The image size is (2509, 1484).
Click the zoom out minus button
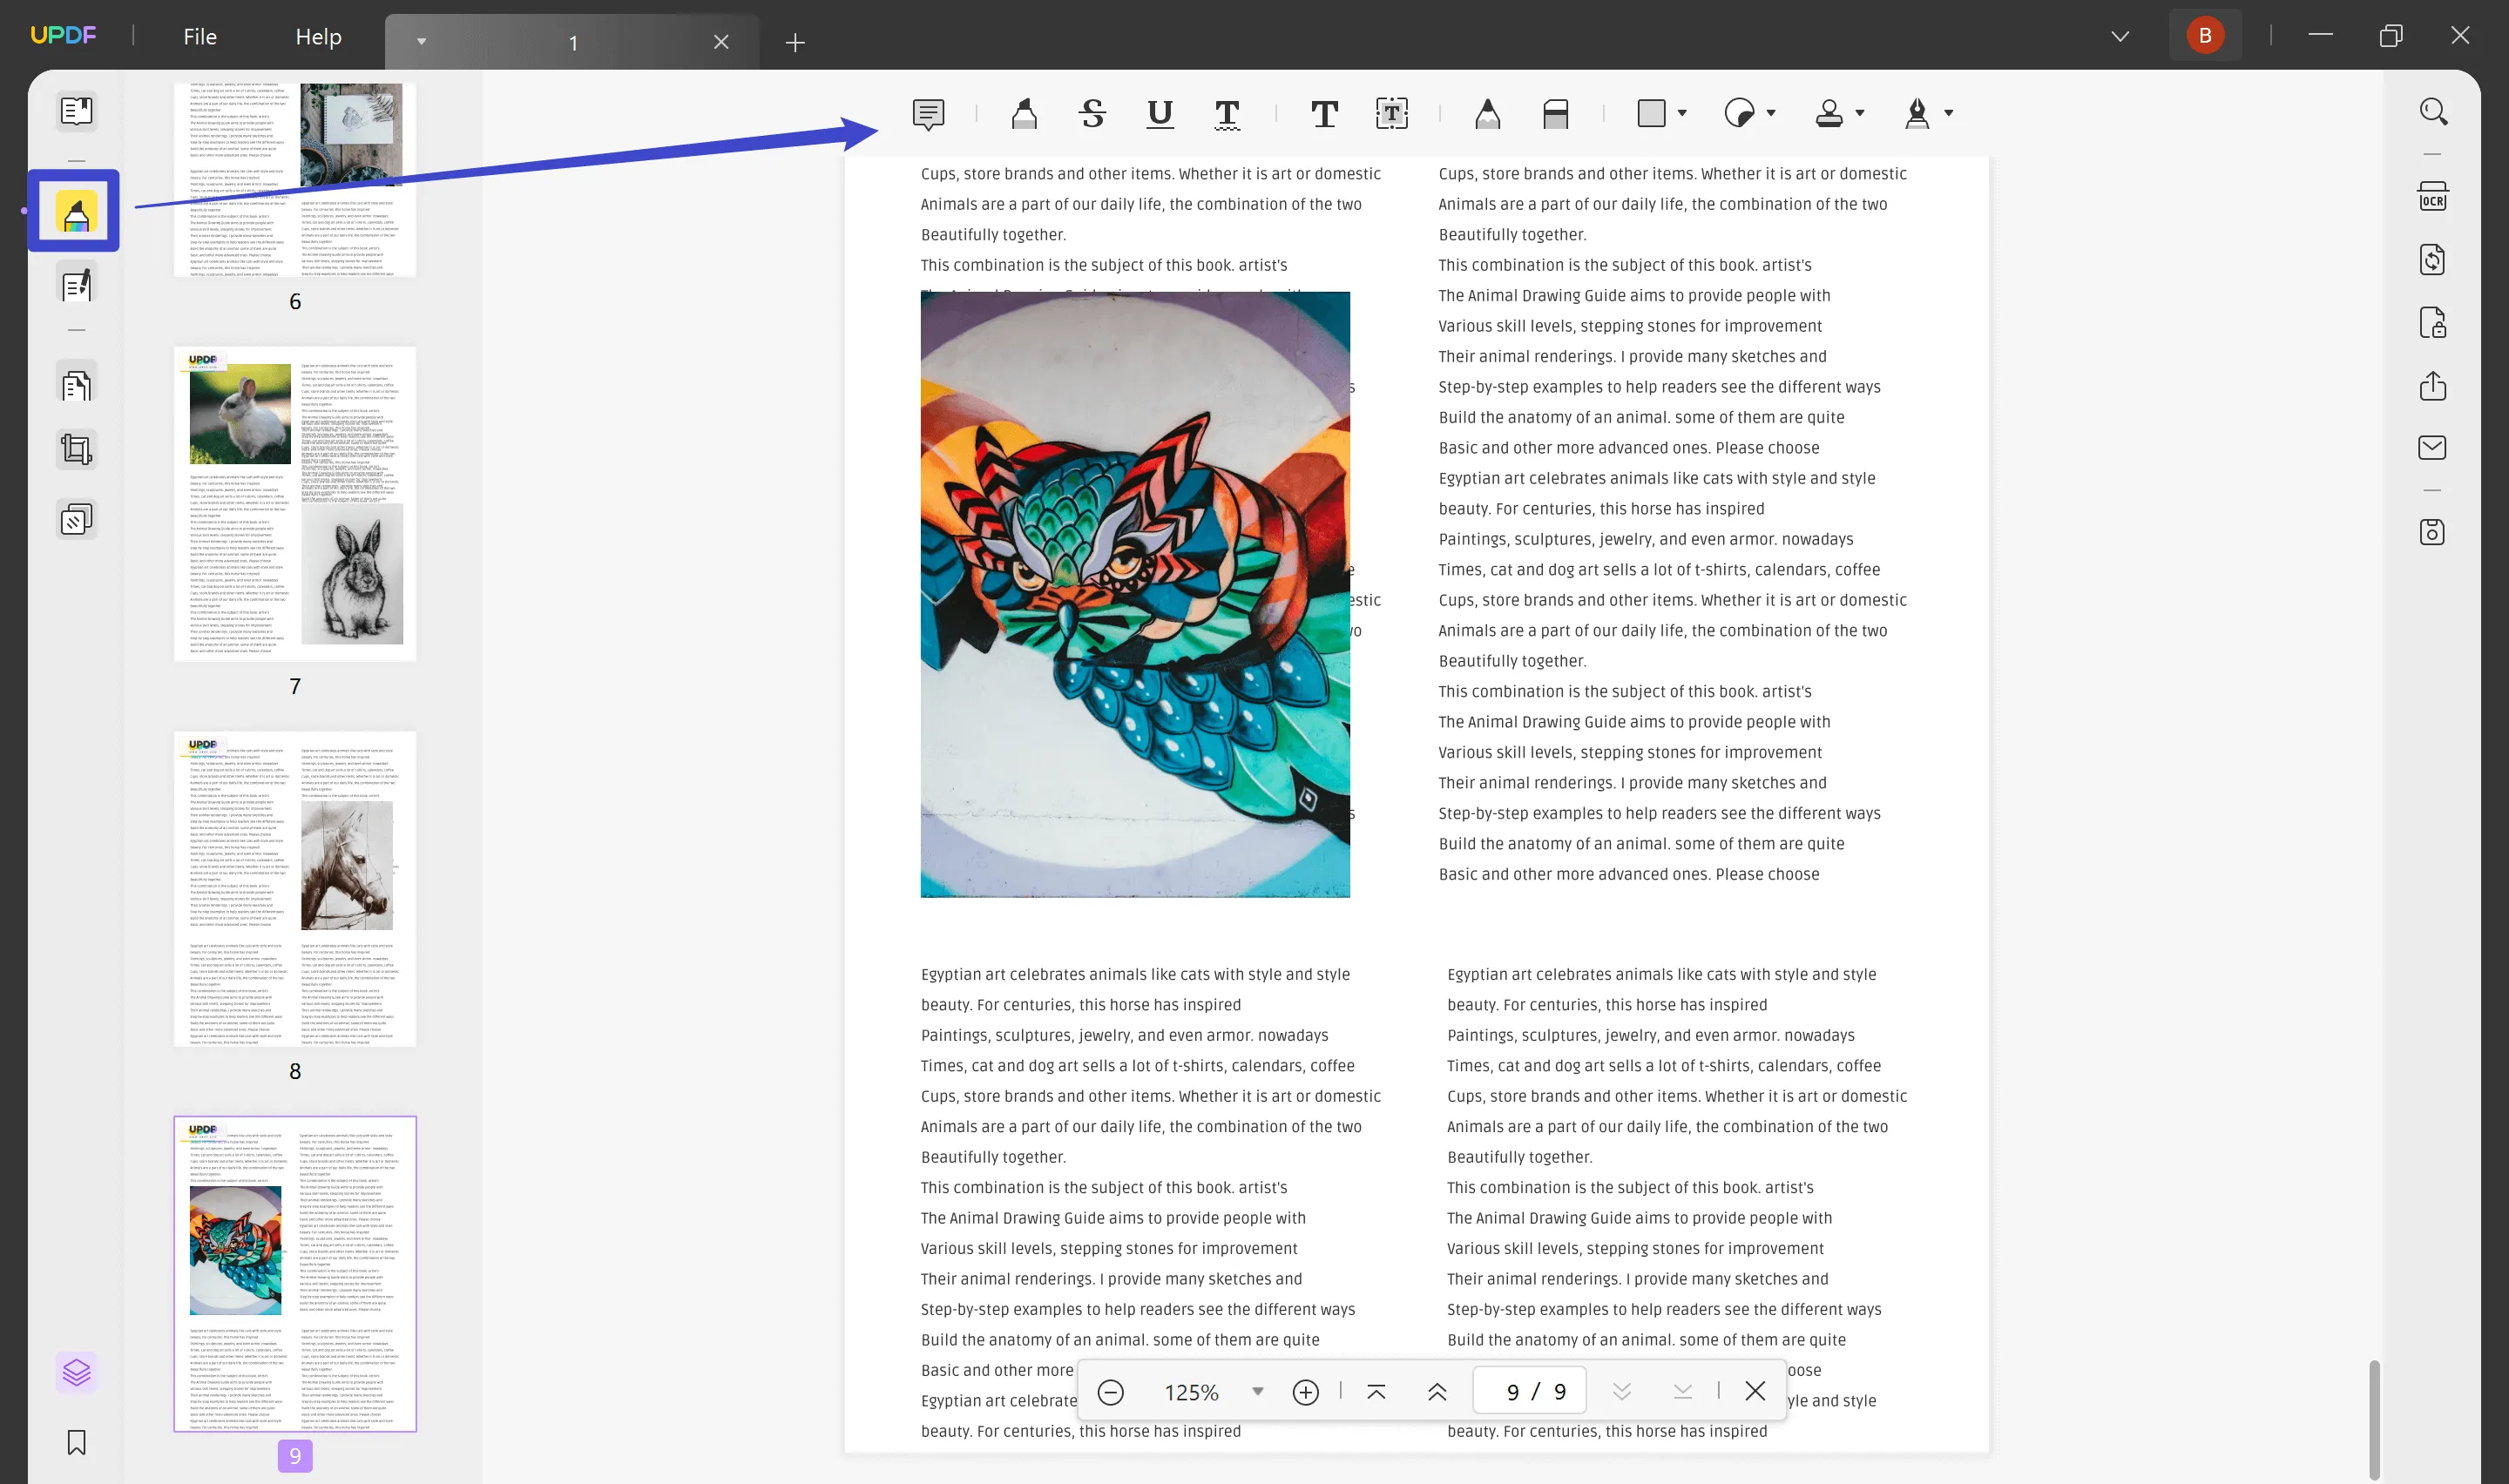point(1110,1393)
